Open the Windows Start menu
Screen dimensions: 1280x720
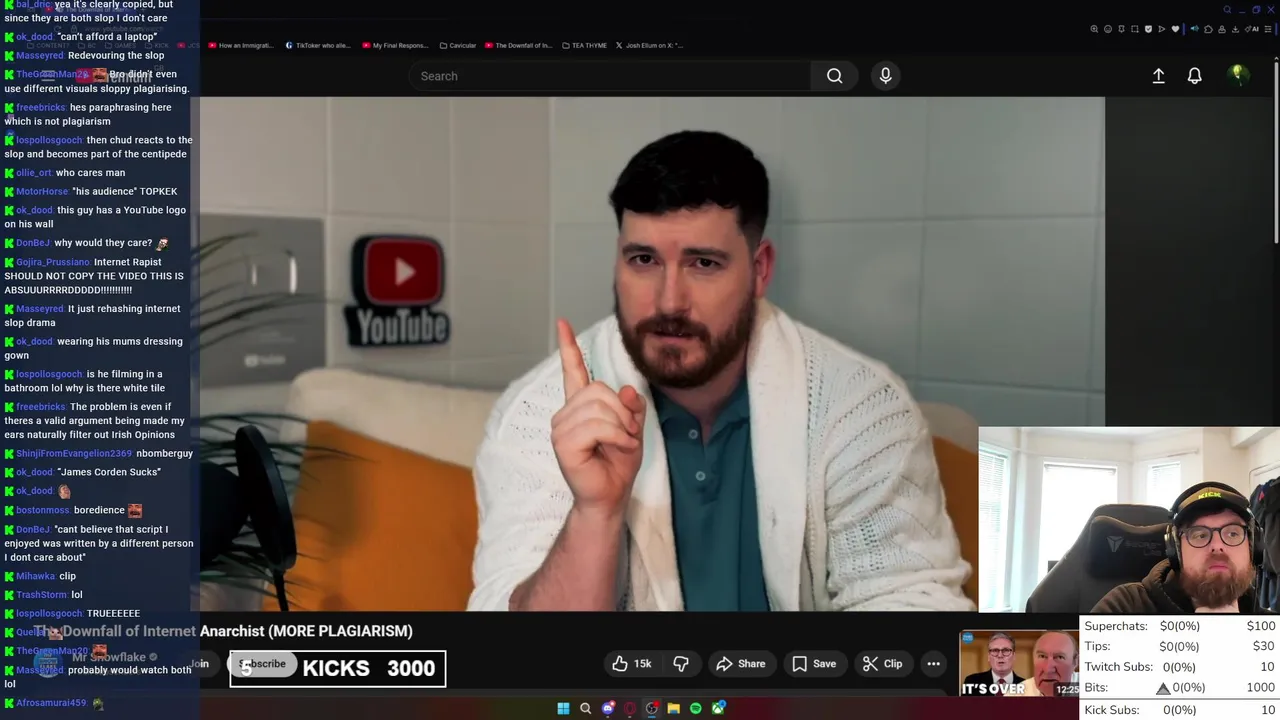[563, 708]
